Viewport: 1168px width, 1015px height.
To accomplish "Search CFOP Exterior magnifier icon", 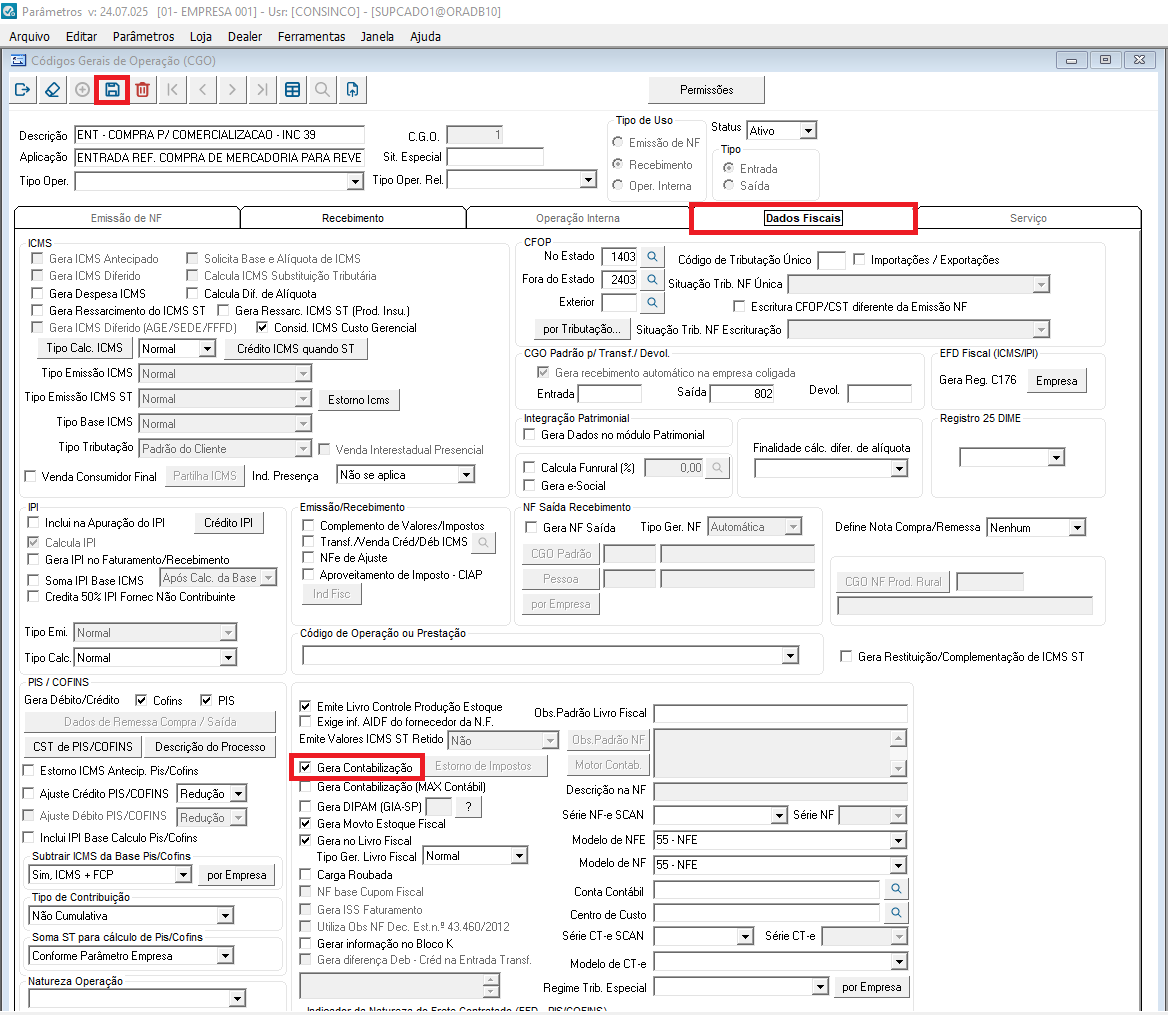I will [x=652, y=302].
